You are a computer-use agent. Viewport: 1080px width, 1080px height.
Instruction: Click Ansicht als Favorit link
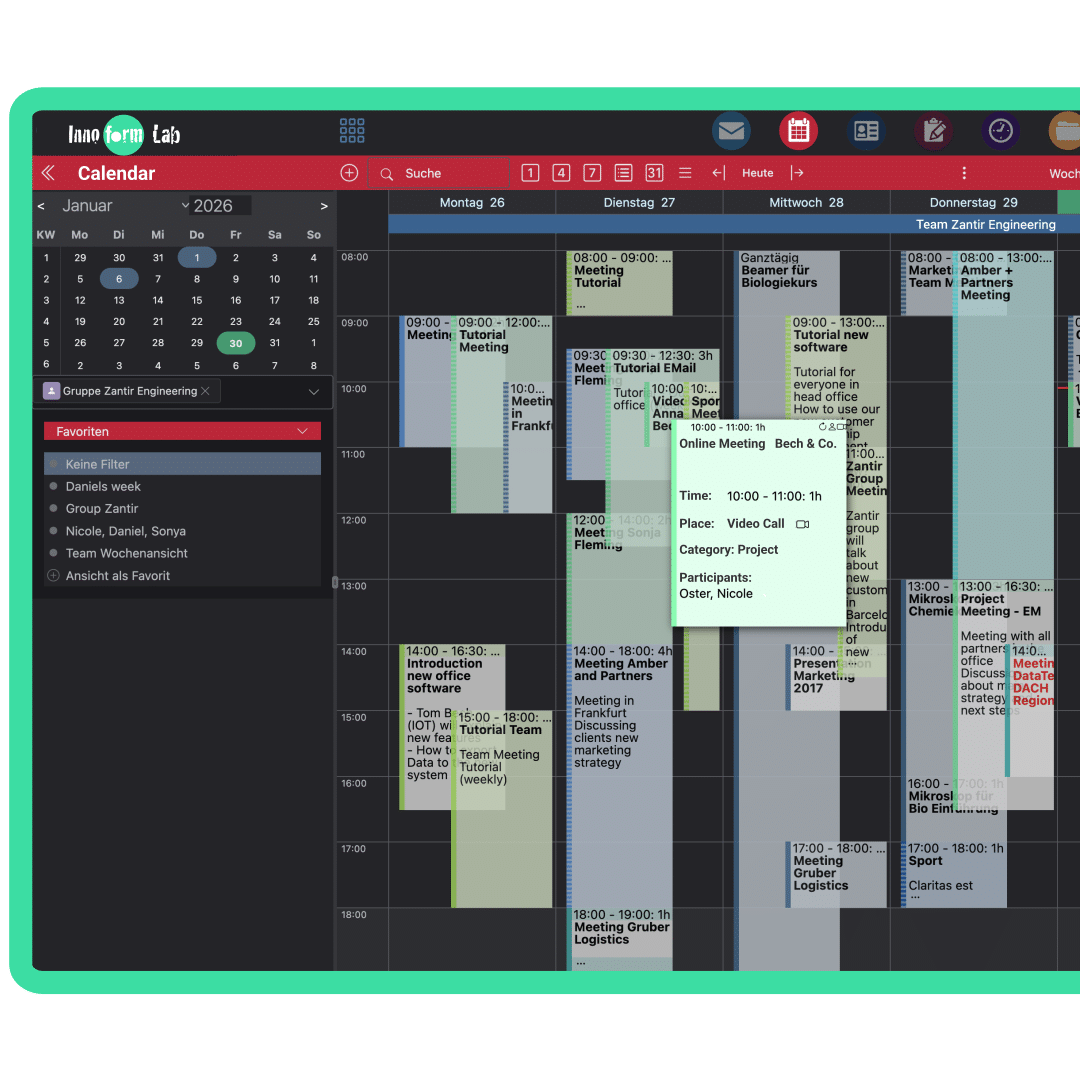[x=117, y=576]
